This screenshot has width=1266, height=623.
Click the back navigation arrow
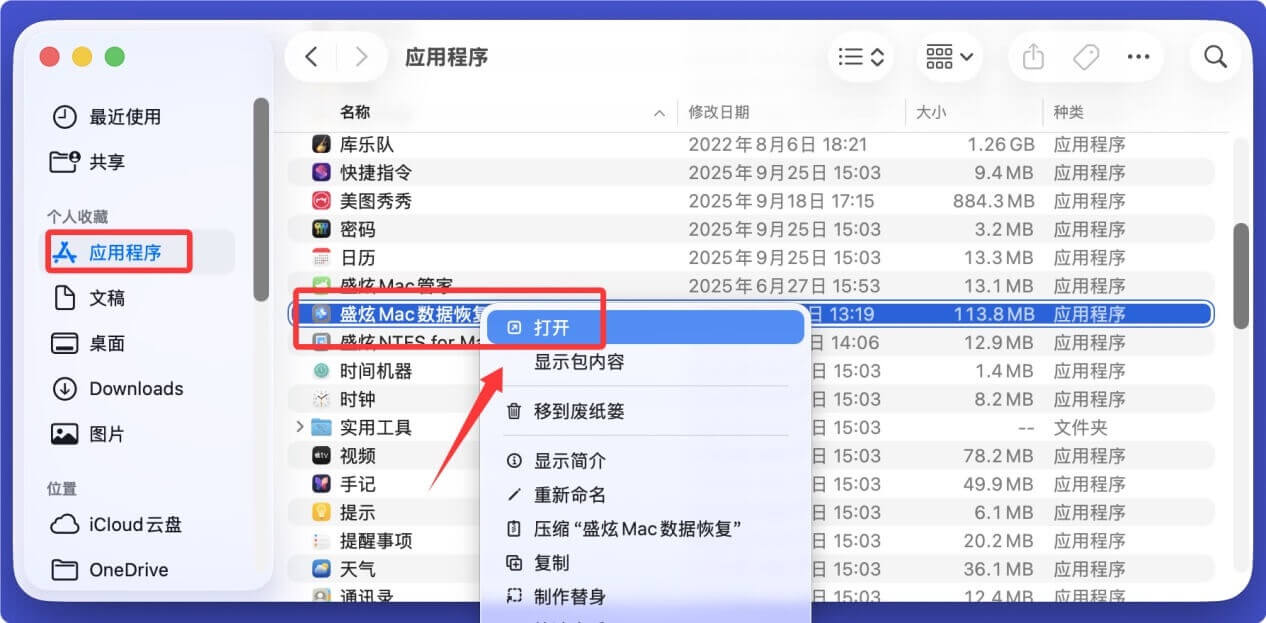pyautogui.click(x=311, y=57)
